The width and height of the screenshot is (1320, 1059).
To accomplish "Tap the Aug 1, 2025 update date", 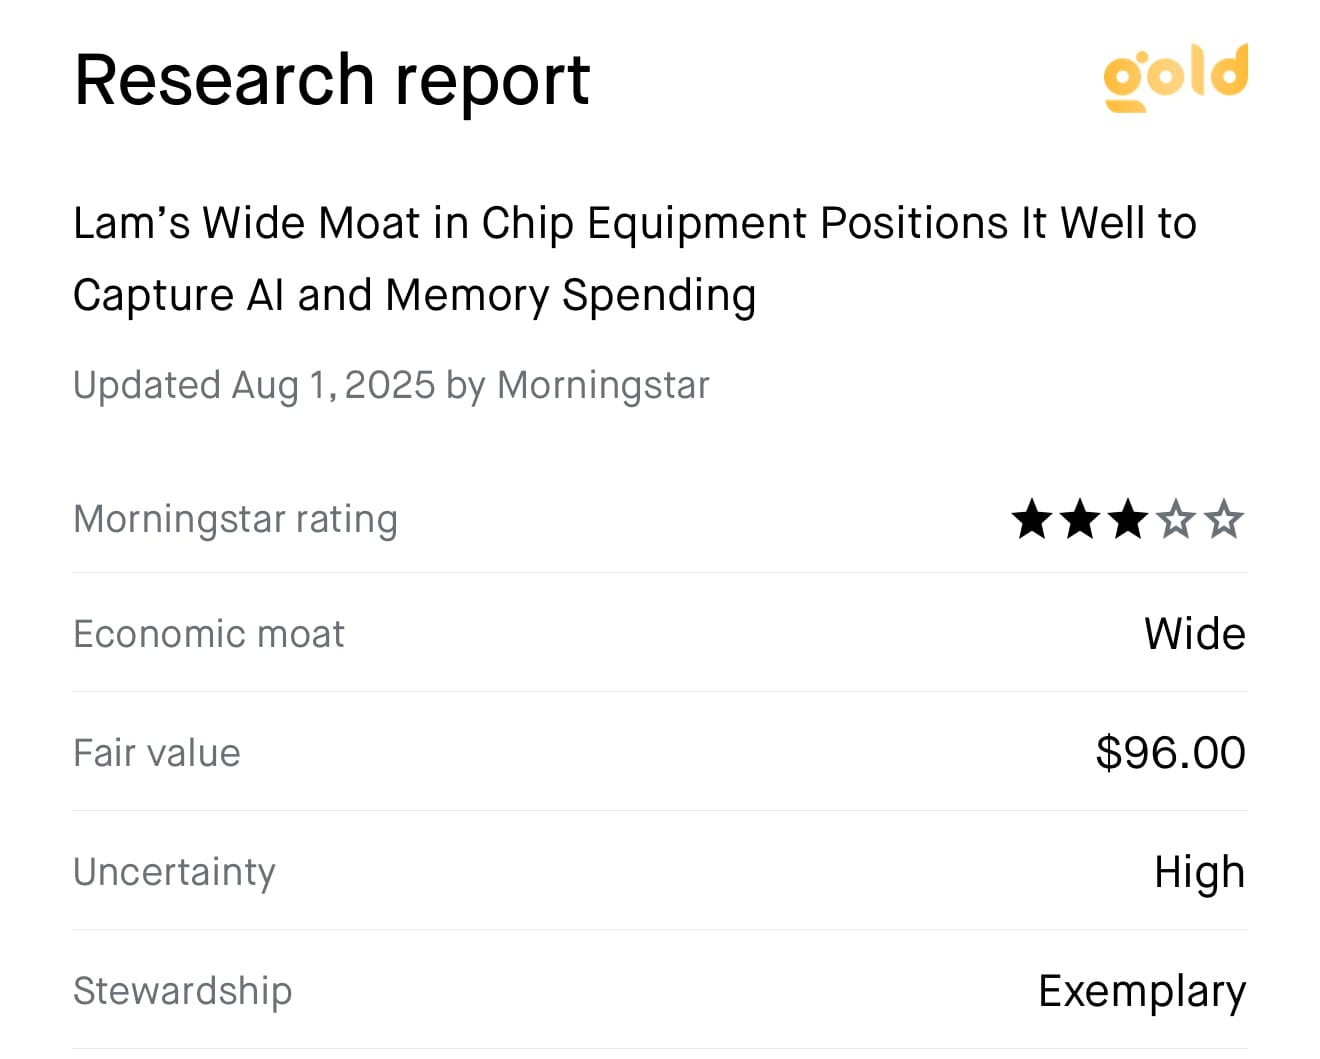I will pos(333,386).
